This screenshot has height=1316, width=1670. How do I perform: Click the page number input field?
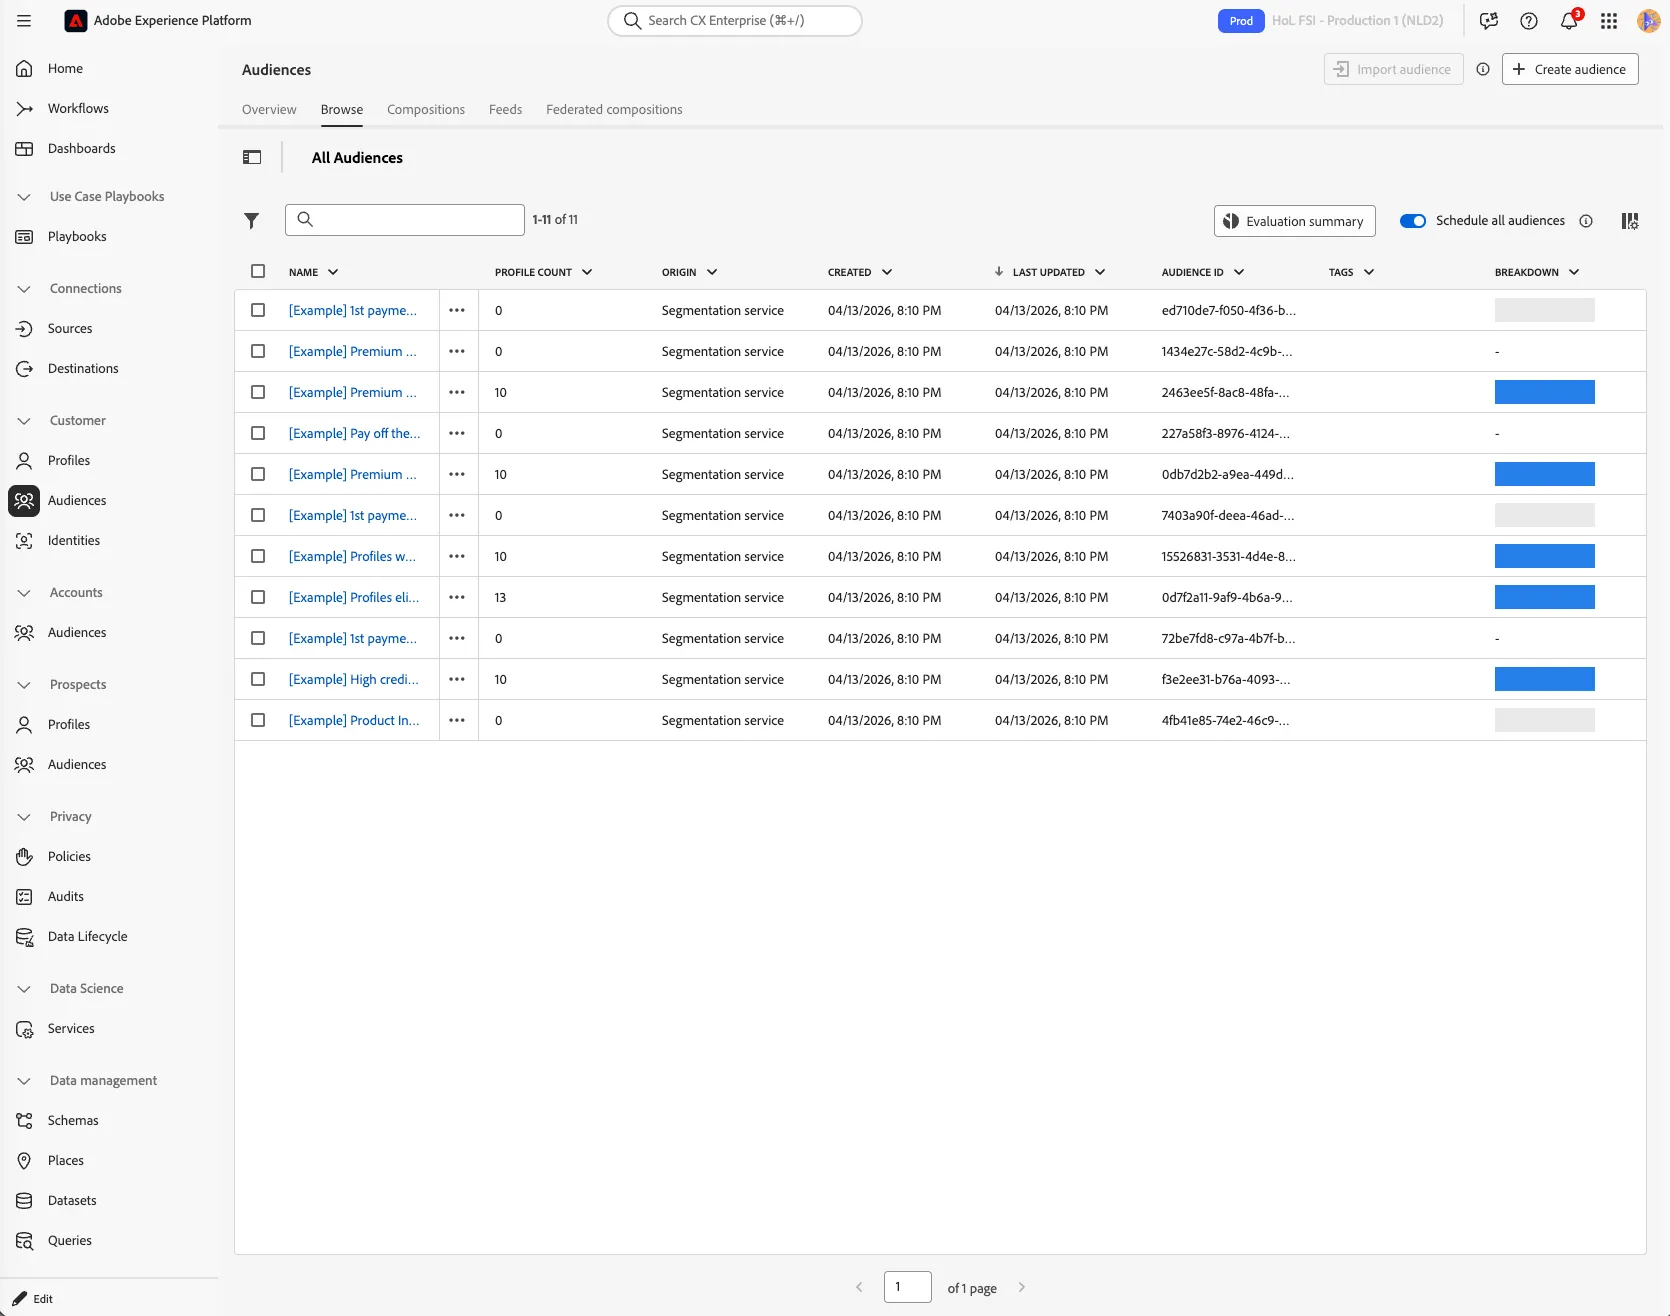pyautogui.click(x=908, y=1287)
